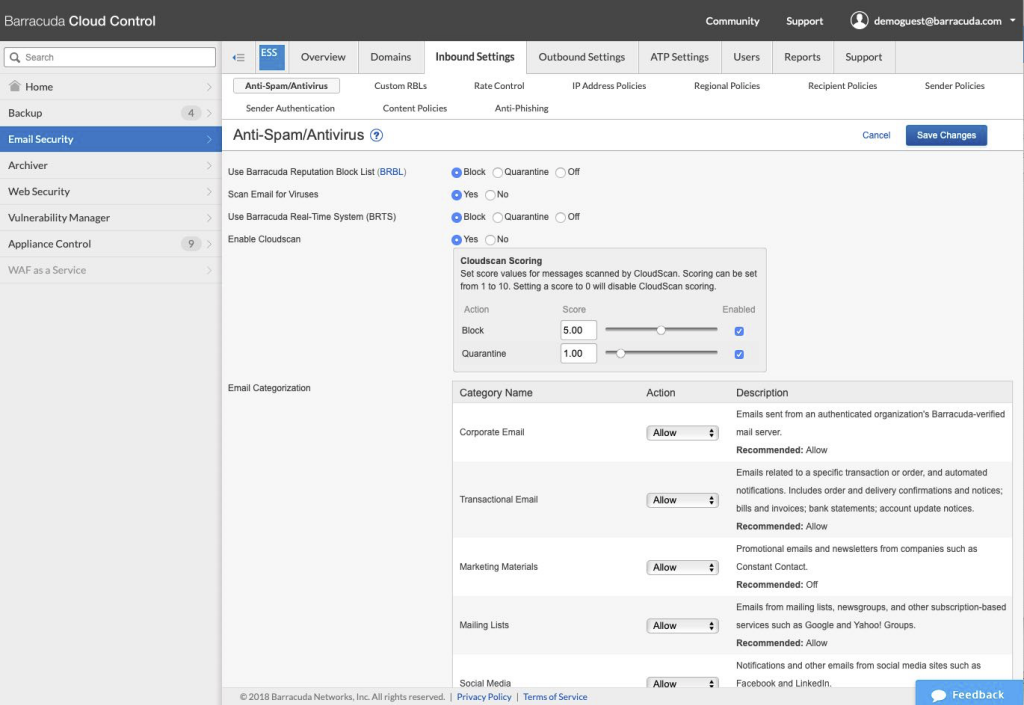Expand the Archiver chevron
The width and height of the screenshot is (1024, 705).
click(209, 165)
